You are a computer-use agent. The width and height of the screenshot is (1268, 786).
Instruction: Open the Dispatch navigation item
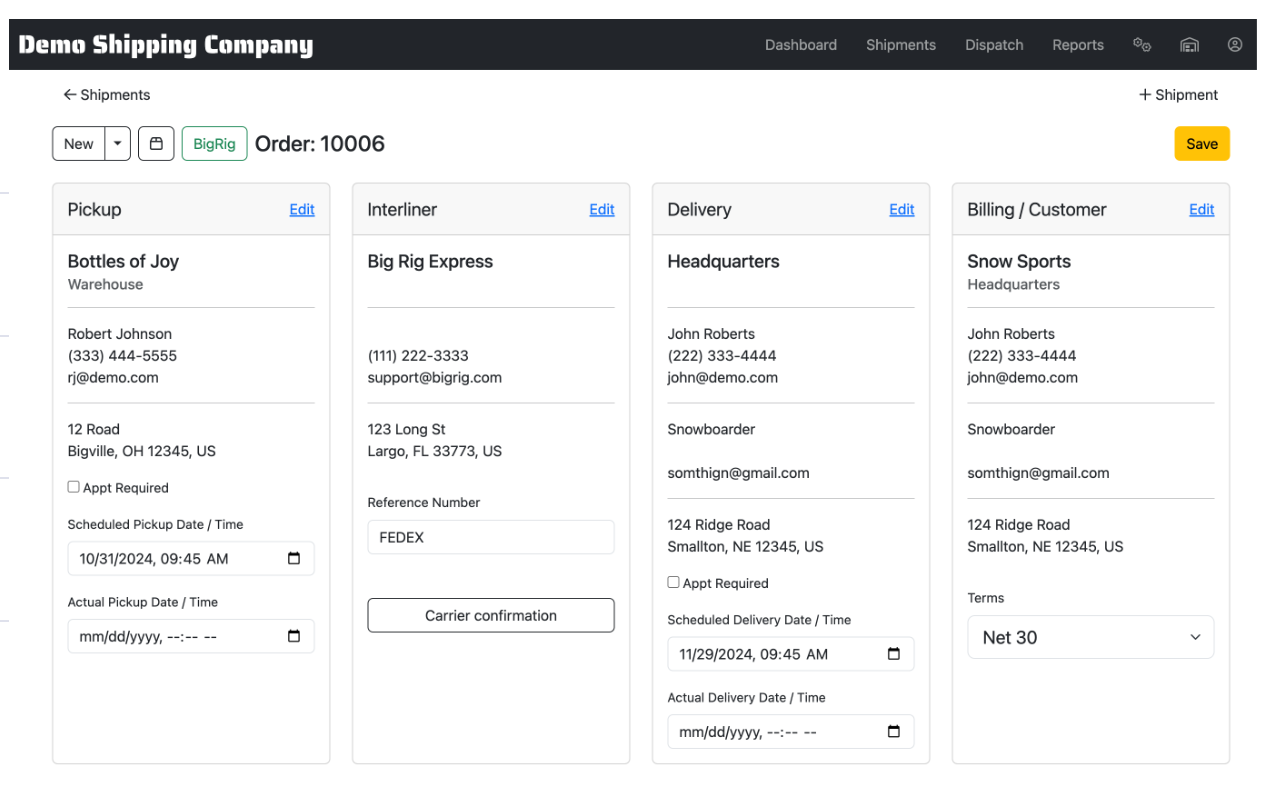[x=993, y=45]
